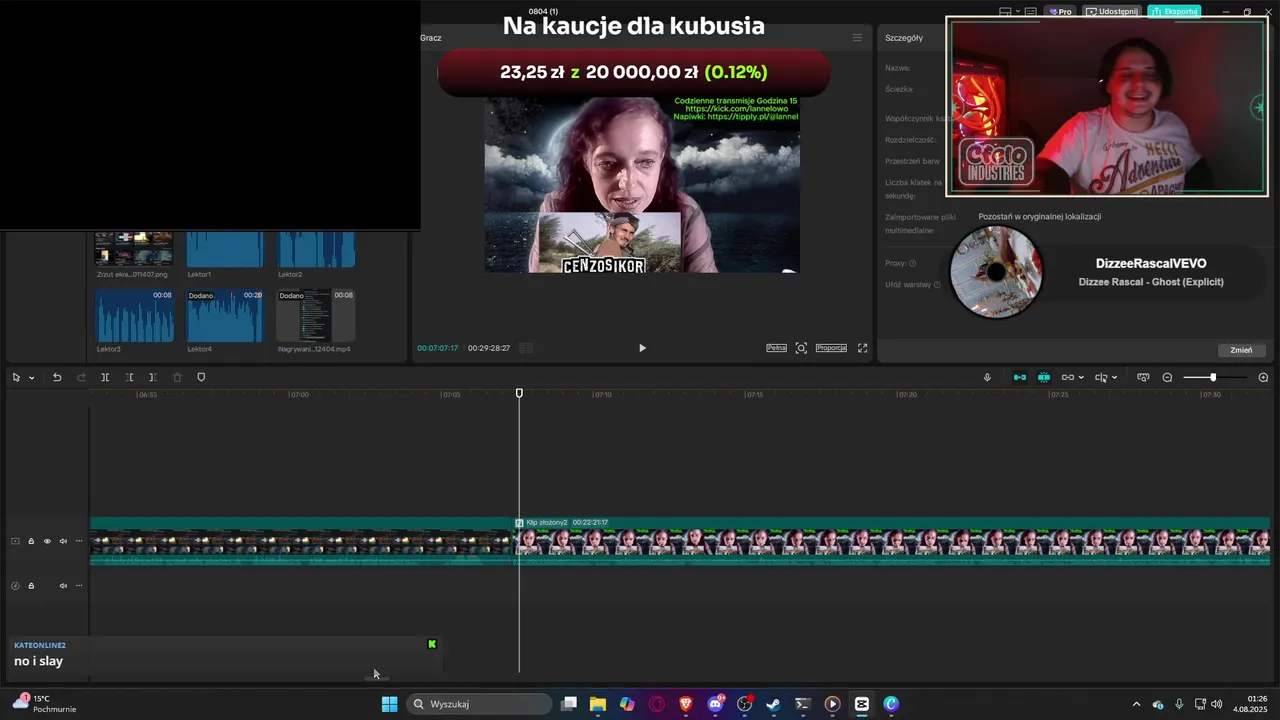Viewport: 1280px width, 720px height.
Task: Expand the layout dropdown arrow in title bar
Action: point(1018,12)
